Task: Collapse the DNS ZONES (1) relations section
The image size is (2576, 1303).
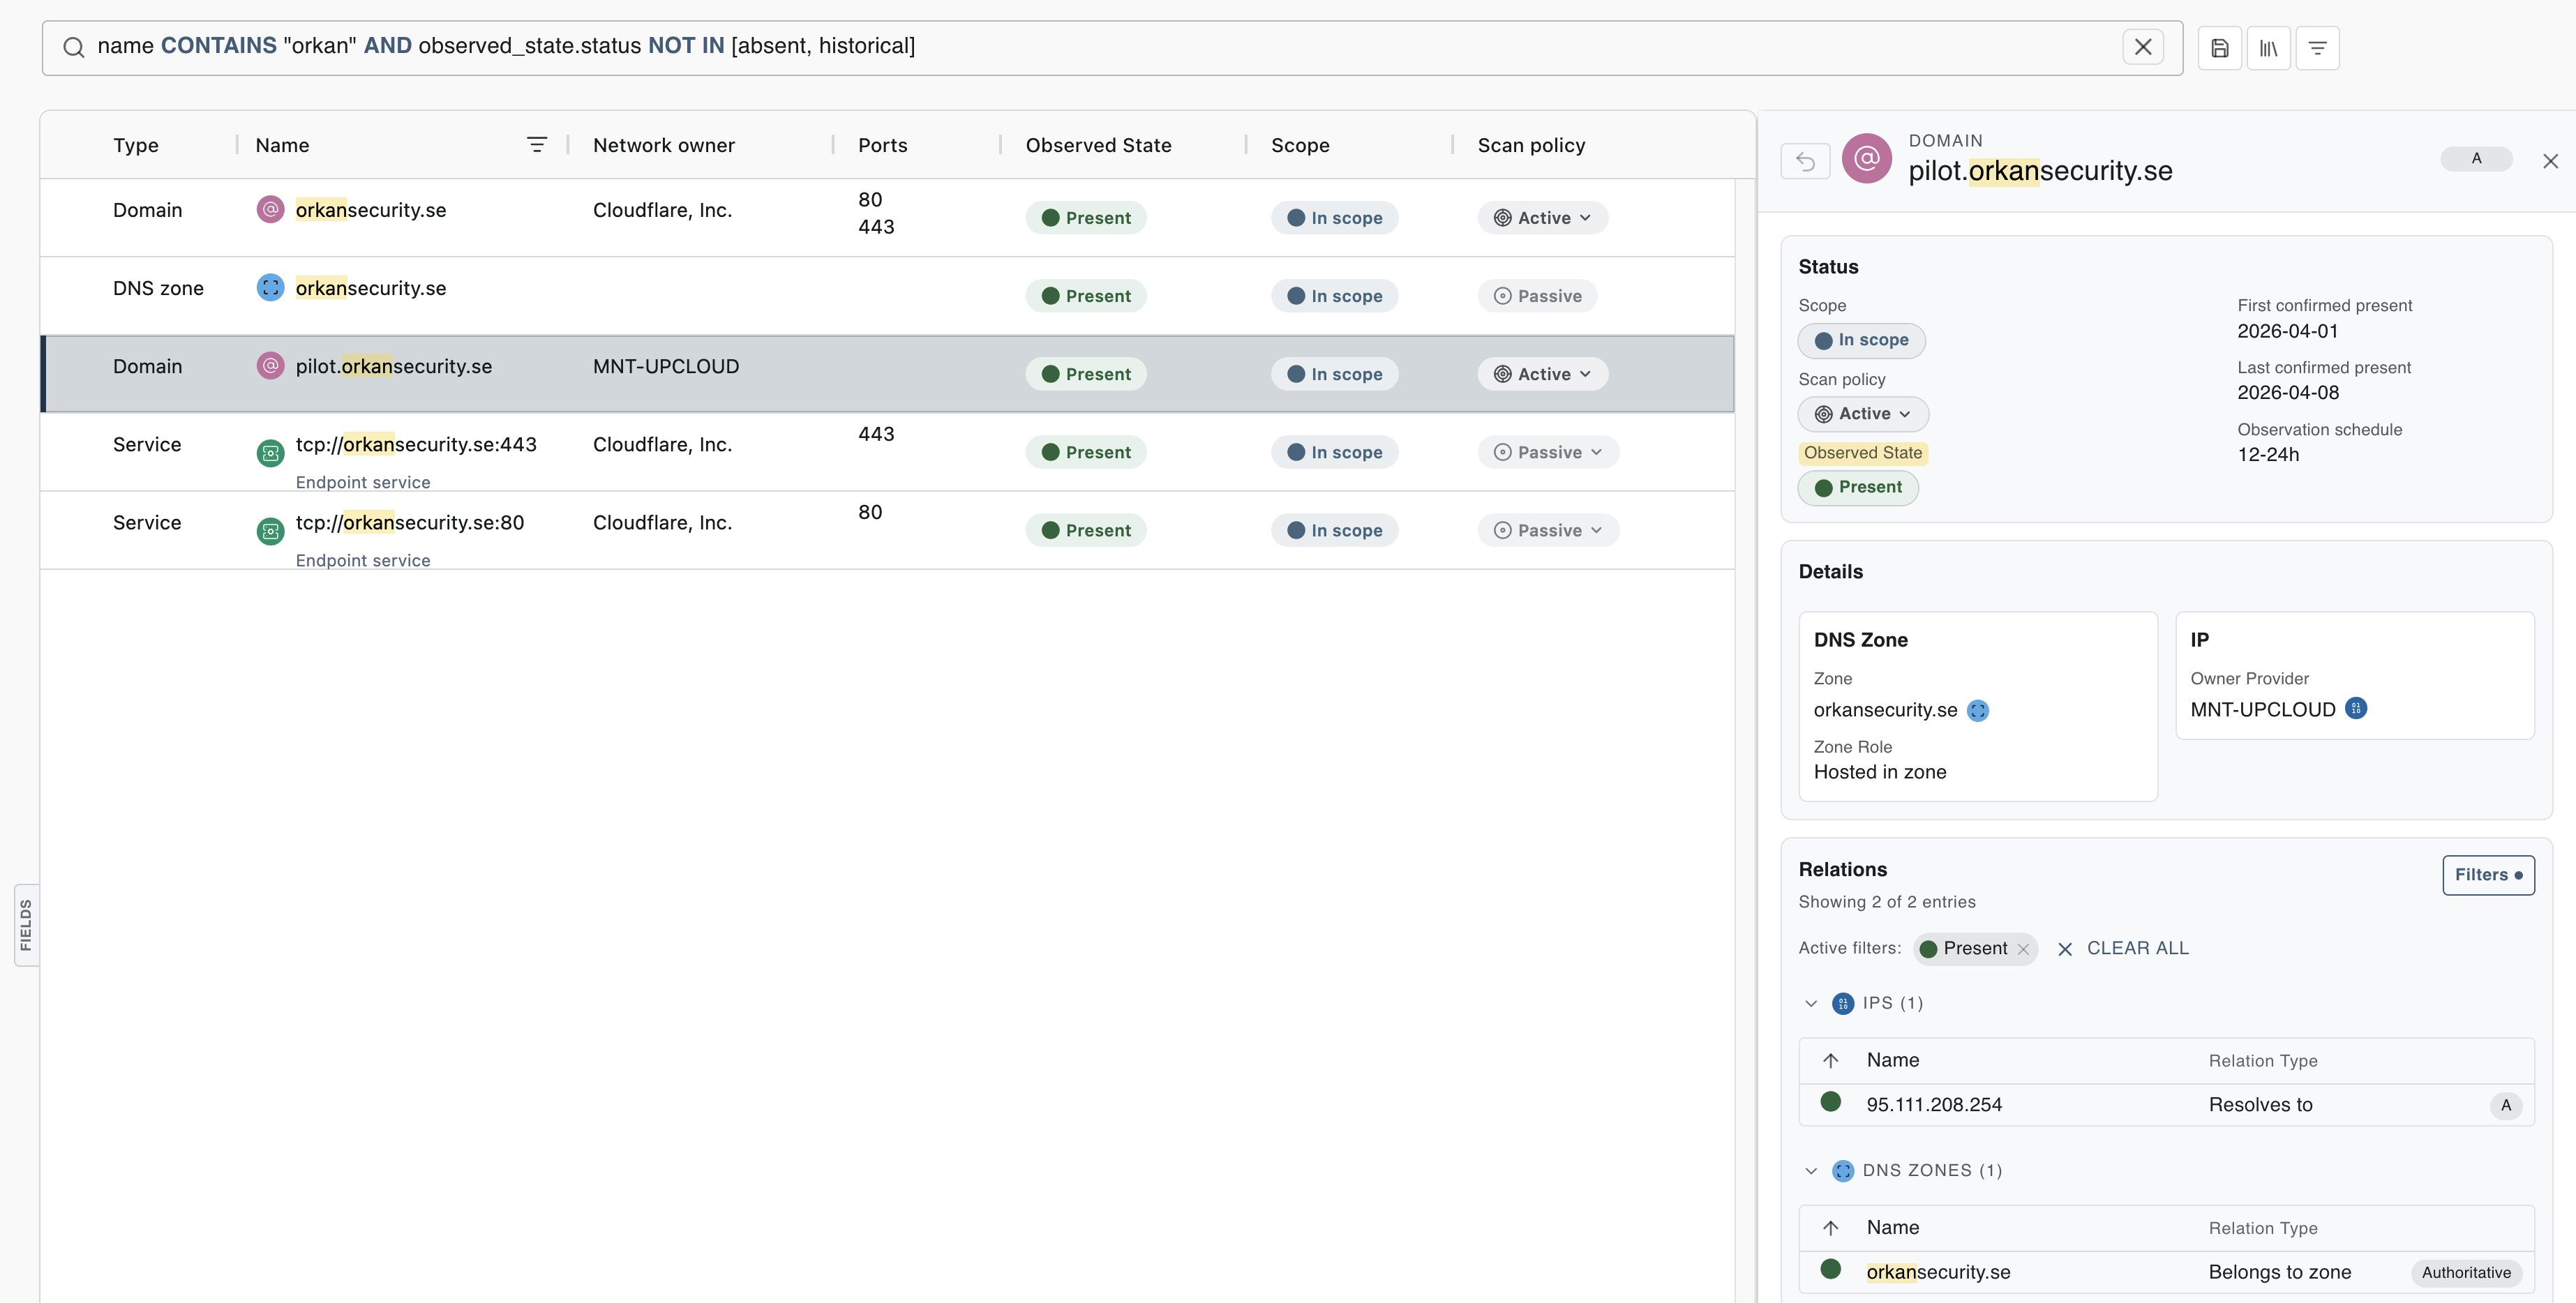Action: click(1812, 1170)
